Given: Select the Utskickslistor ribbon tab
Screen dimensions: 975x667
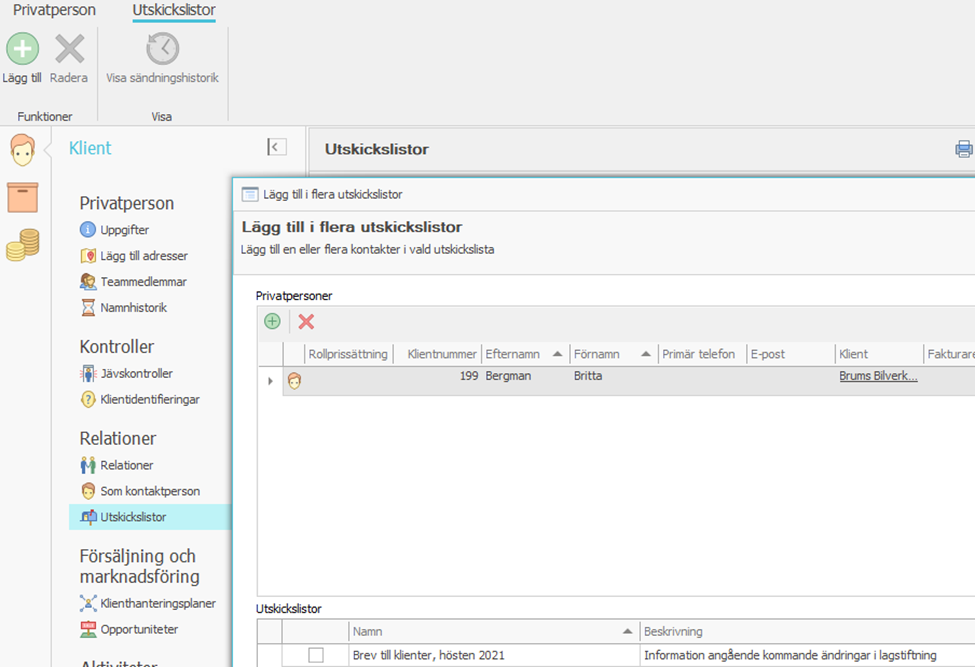Looking at the screenshot, I should 174,10.
